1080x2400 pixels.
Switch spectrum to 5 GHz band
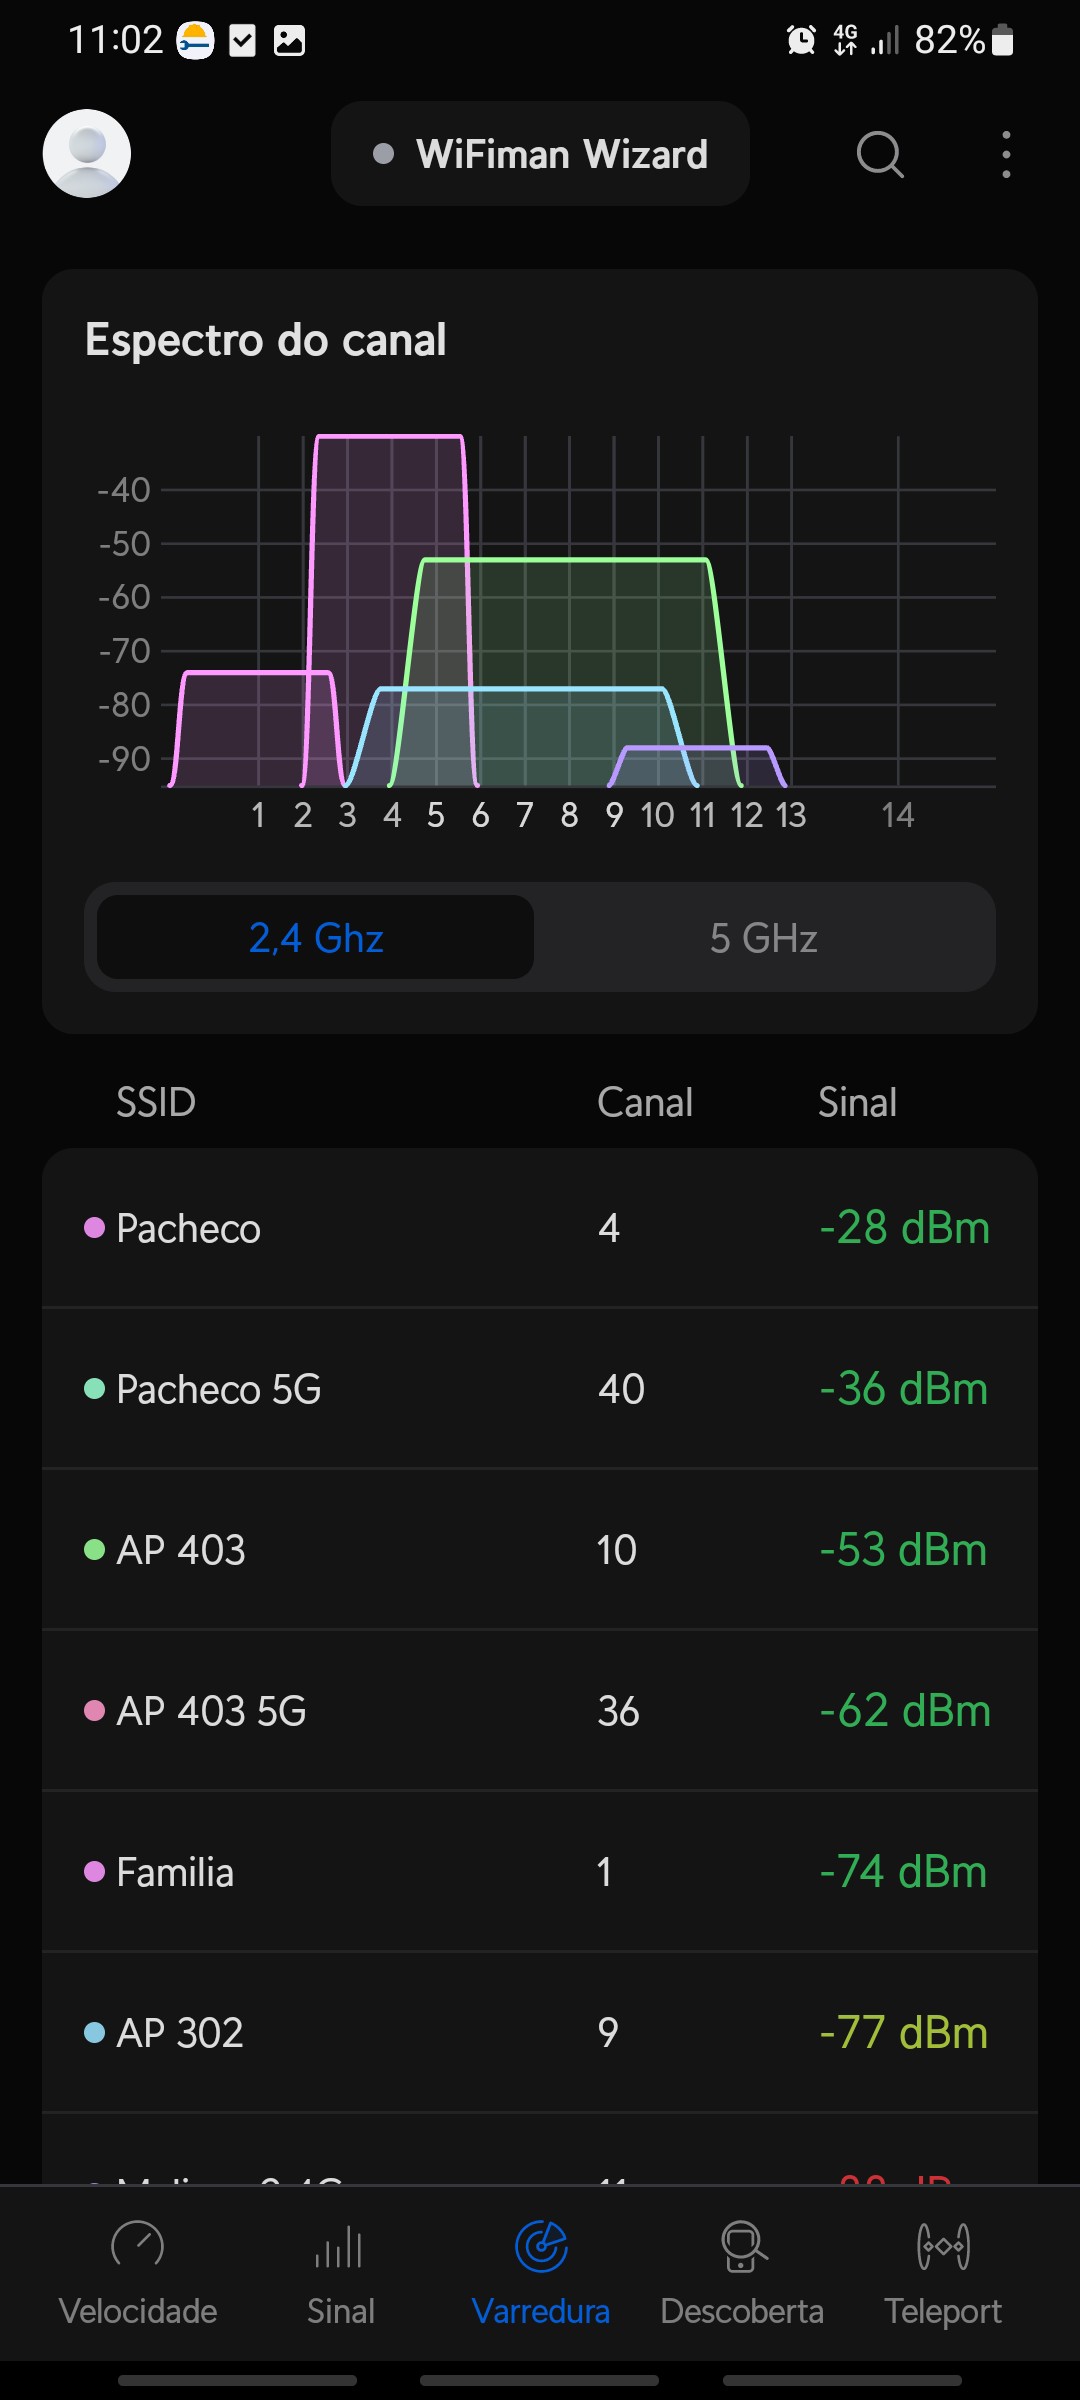[764, 938]
